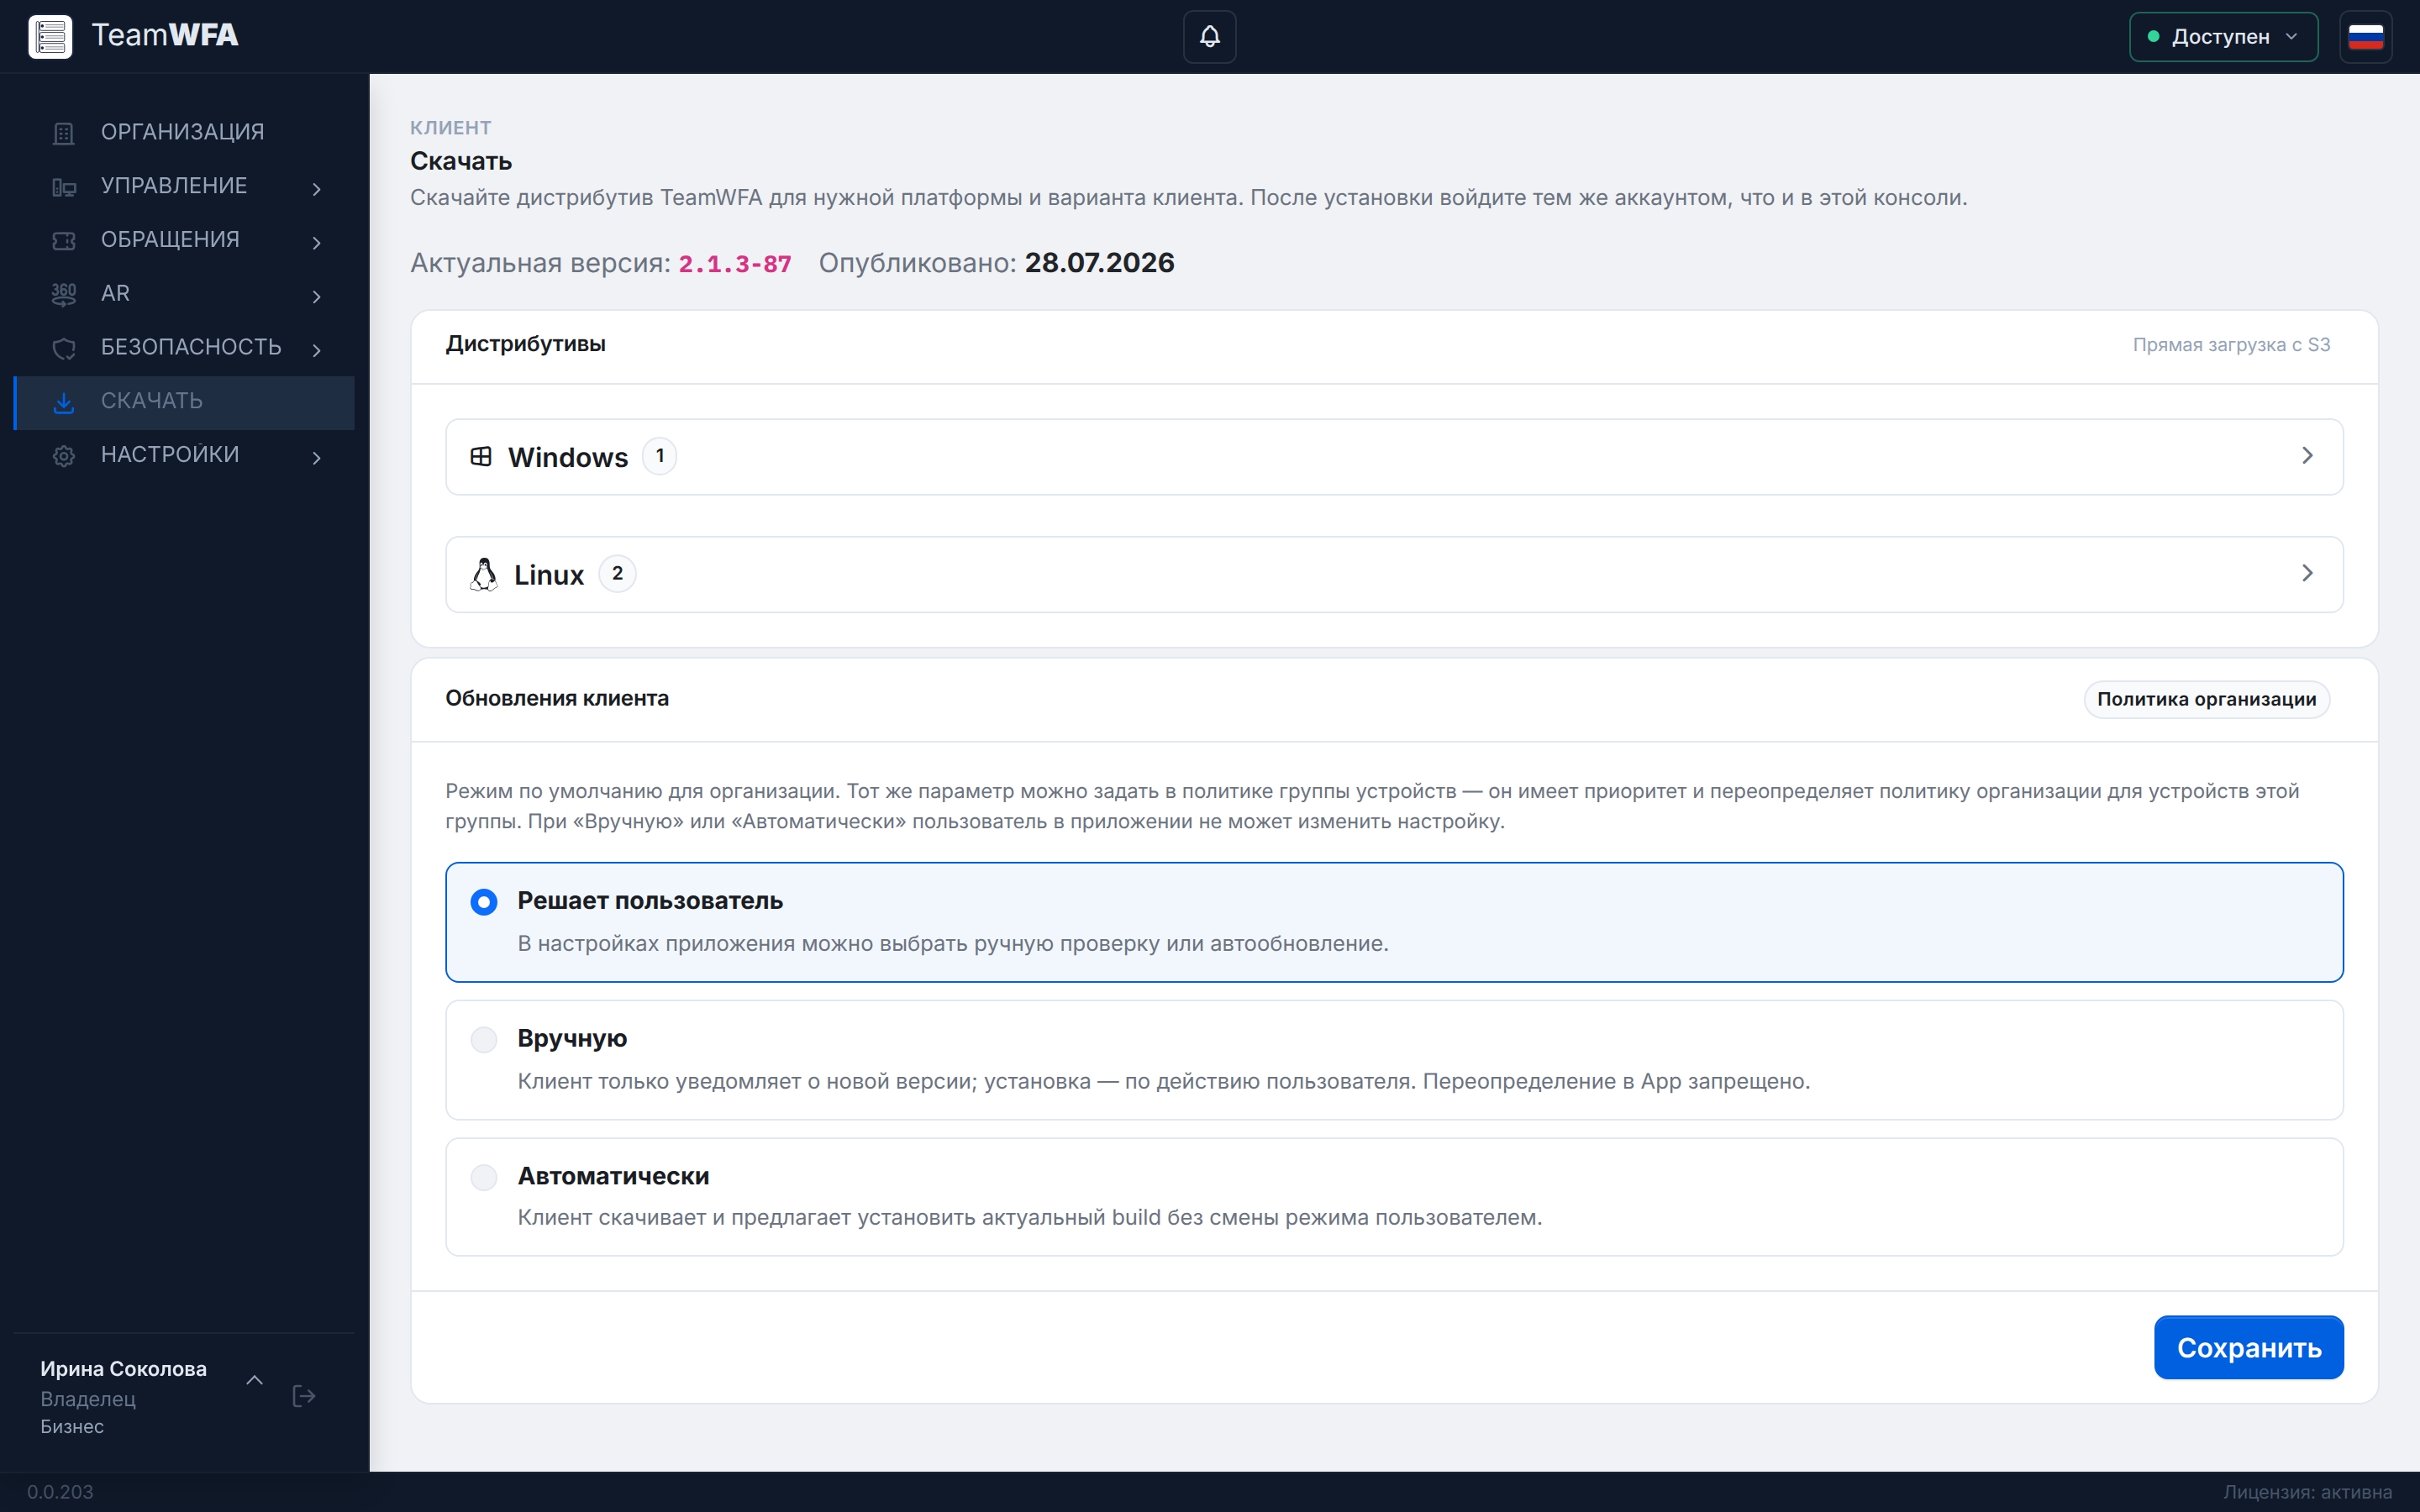Open the Доступен status dropdown

click(x=2223, y=37)
